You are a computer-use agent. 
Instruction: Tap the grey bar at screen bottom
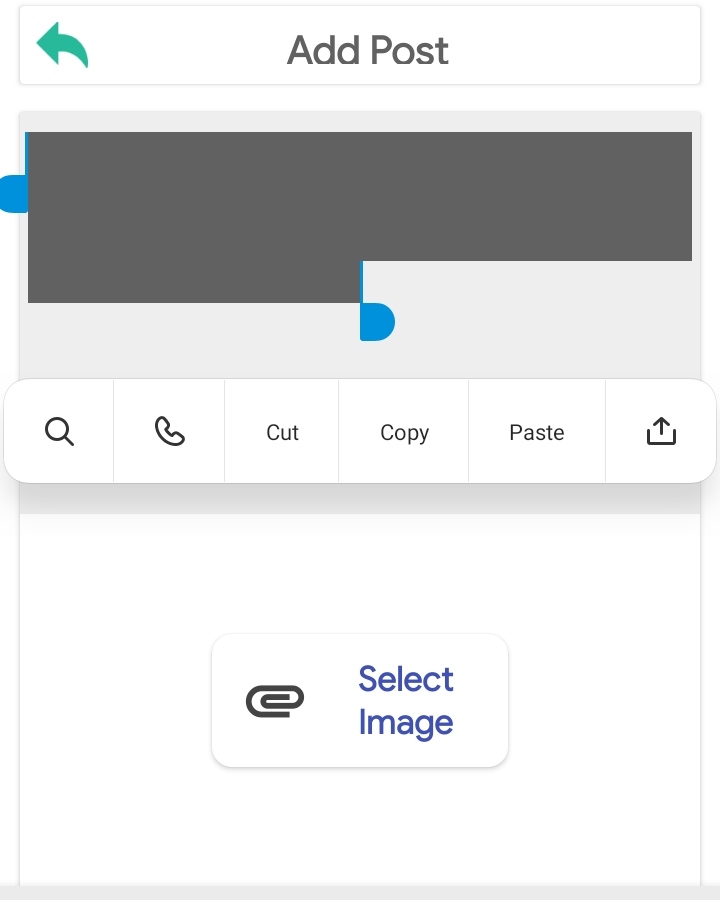tap(360, 892)
